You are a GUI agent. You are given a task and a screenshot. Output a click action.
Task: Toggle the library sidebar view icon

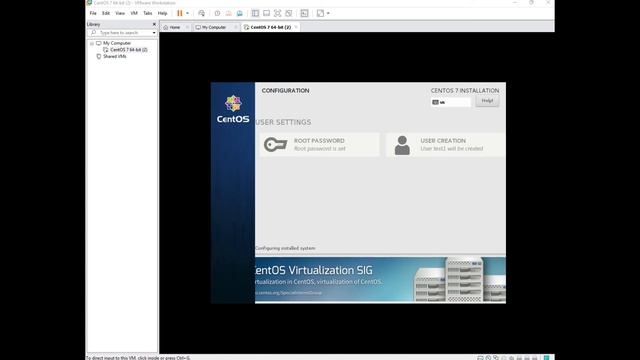pyautogui.click(x=255, y=13)
